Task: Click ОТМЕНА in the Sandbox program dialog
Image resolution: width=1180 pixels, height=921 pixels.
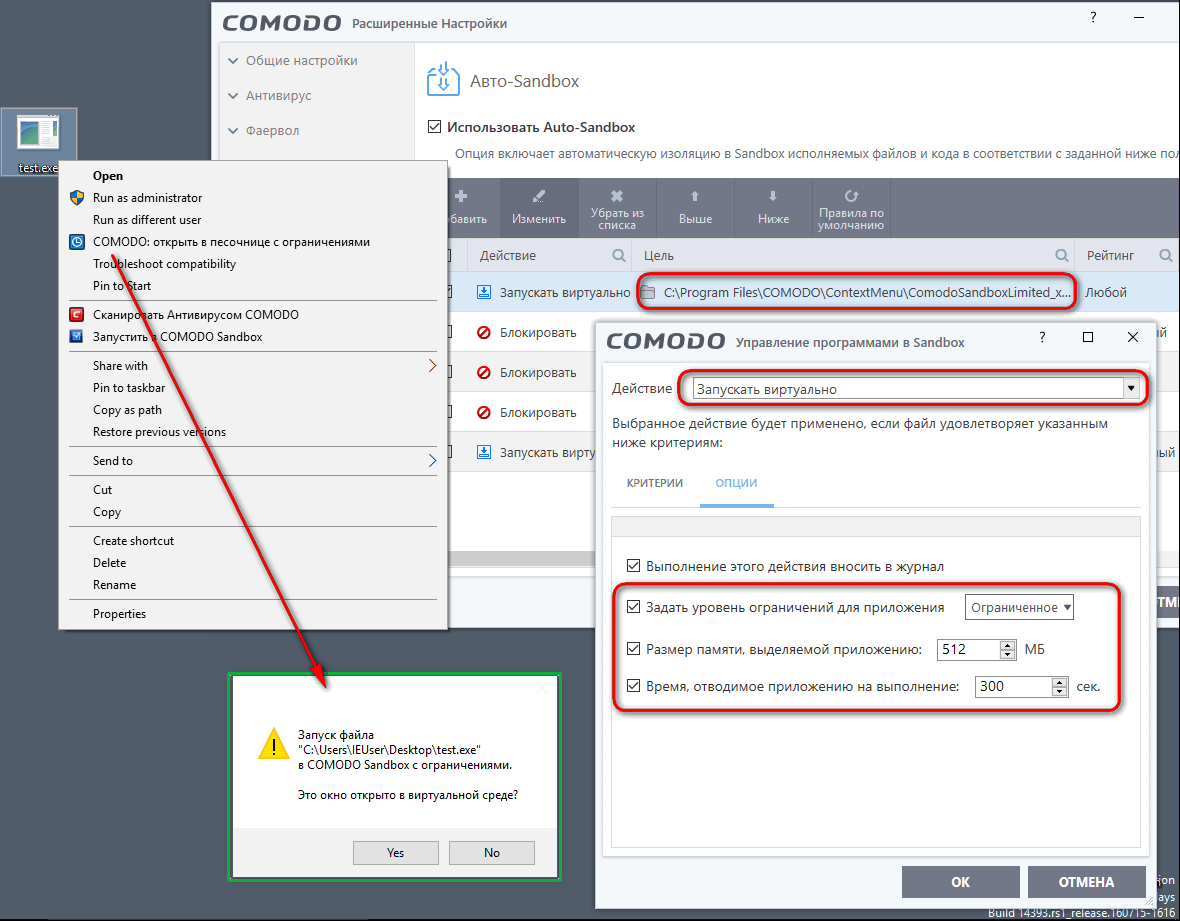Action: point(1086,882)
